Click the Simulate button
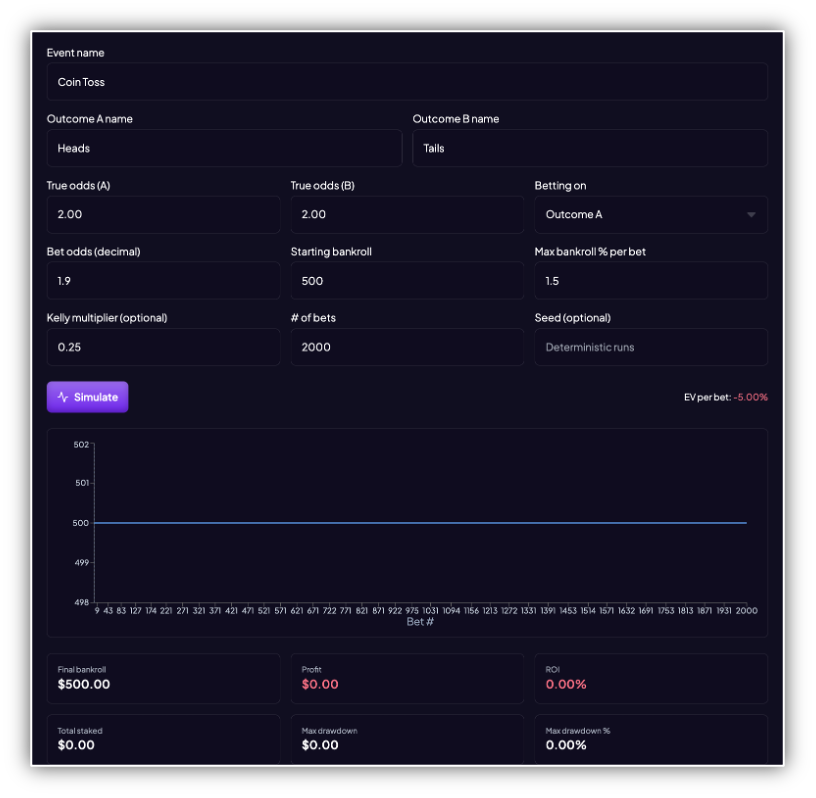The width and height of the screenshot is (816, 798). point(87,397)
